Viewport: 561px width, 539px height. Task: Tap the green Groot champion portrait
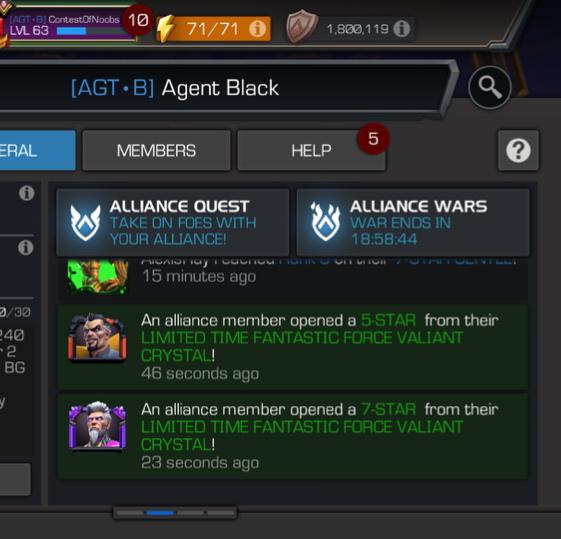click(x=98, y=276)
